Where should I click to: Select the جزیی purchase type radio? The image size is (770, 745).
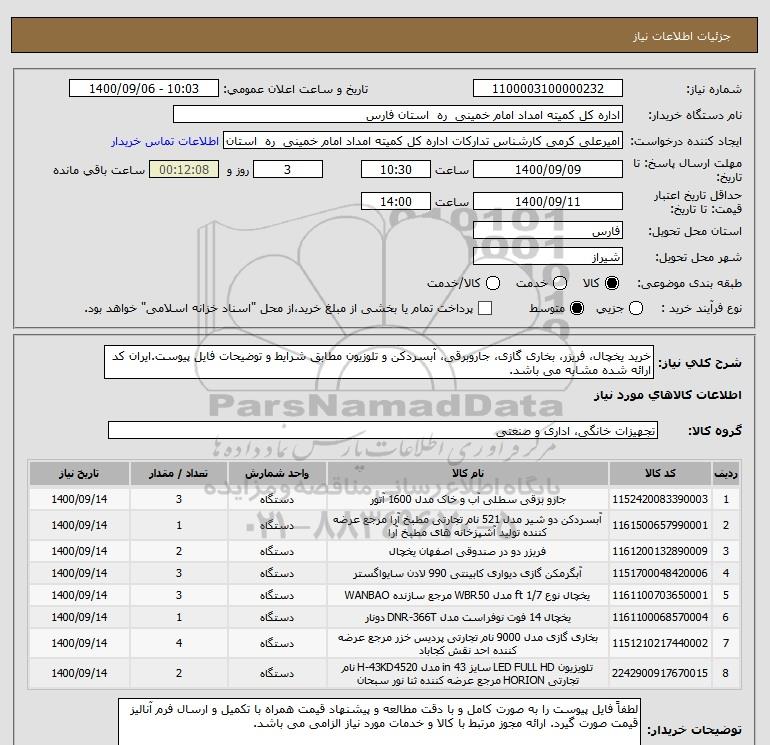click(x=636, y=308)
